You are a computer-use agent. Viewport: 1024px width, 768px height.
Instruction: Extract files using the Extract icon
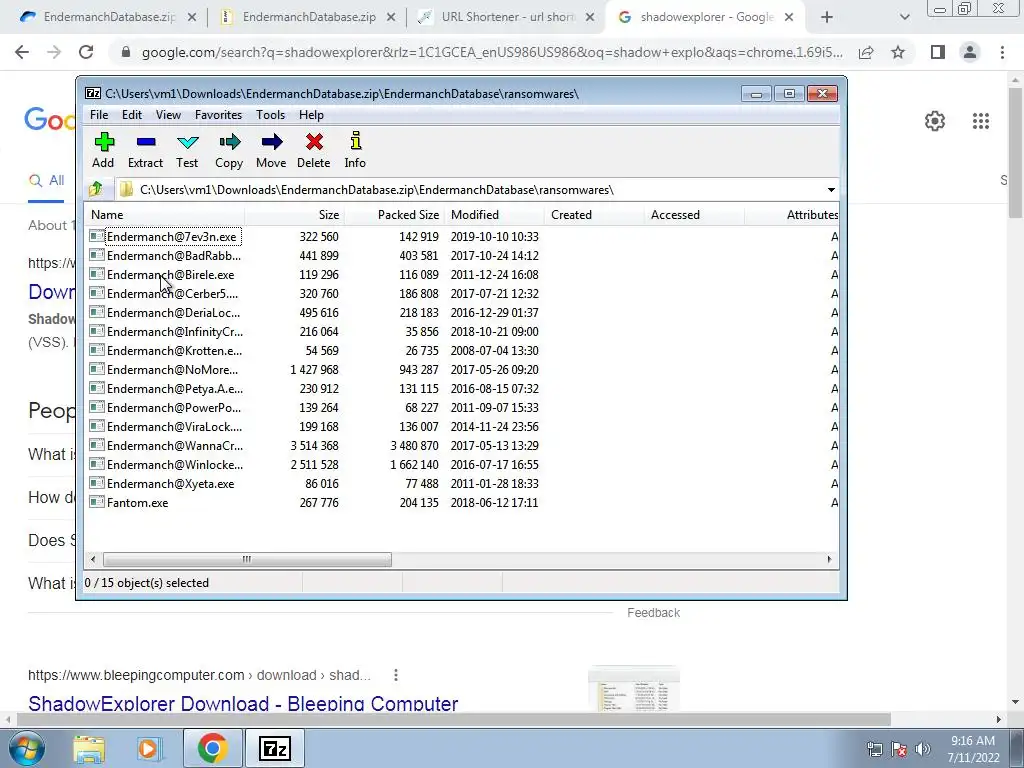(x=145, y=150)
